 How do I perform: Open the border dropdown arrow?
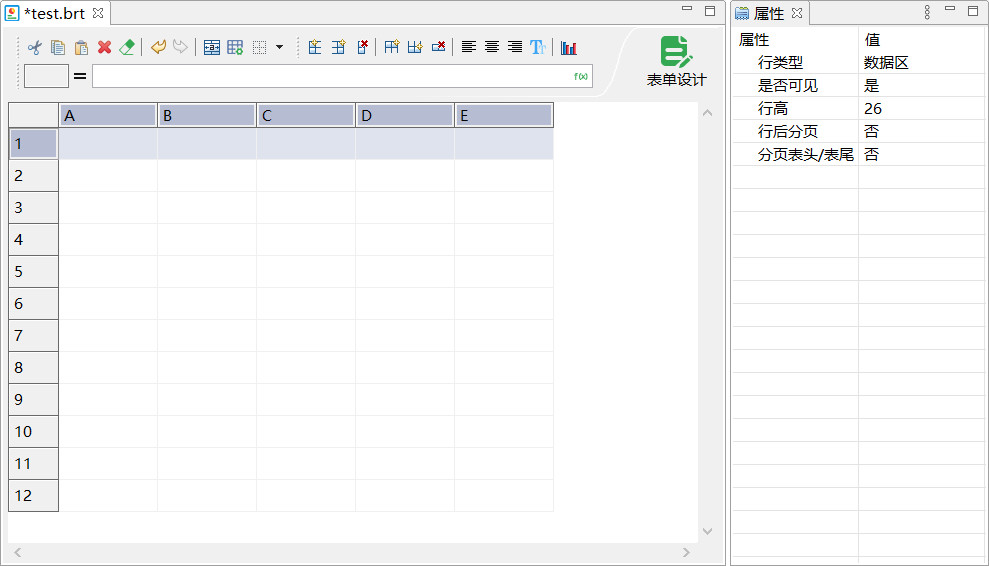(x=279, y=47)
